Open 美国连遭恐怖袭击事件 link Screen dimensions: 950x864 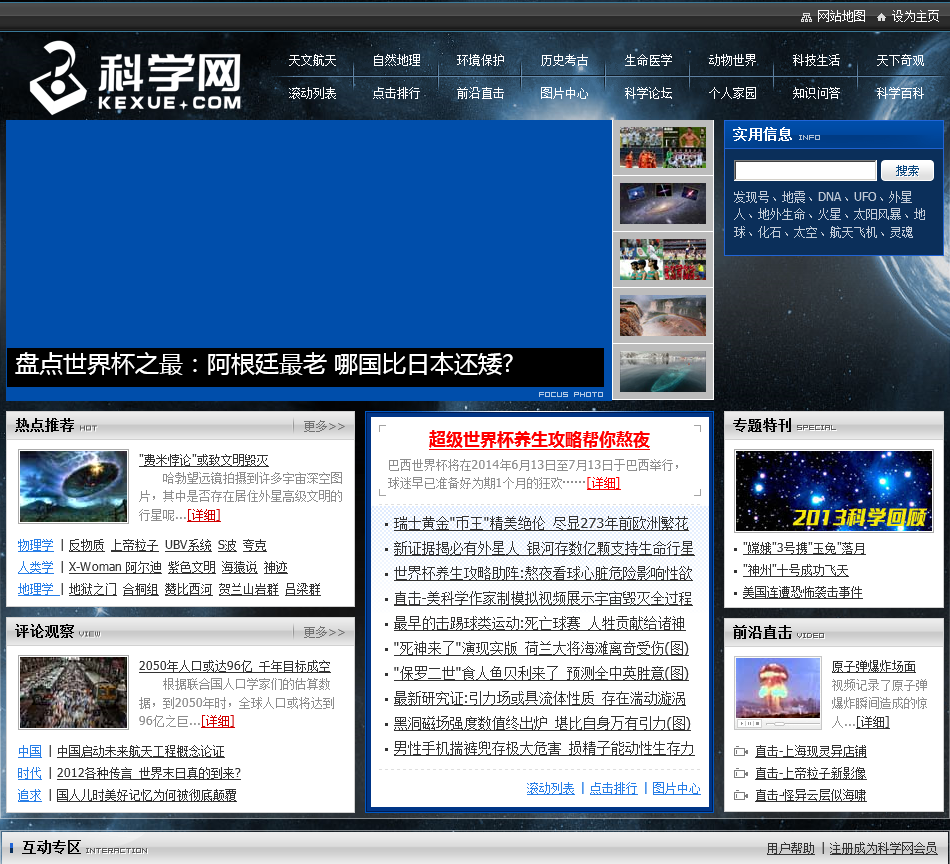803,592
